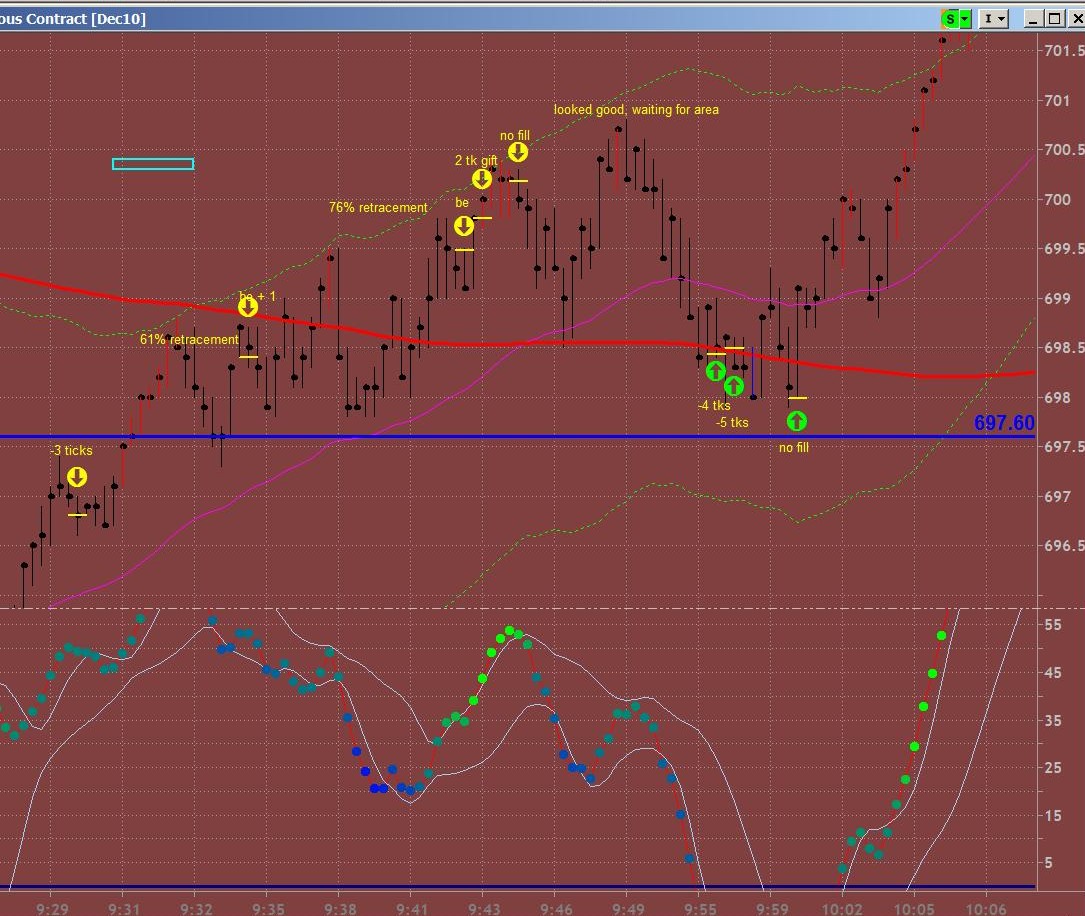The height and width of the screenshot is (916, 1085).
Task: Click the chart title bar text [Dec10]
Action: (118, 19)
